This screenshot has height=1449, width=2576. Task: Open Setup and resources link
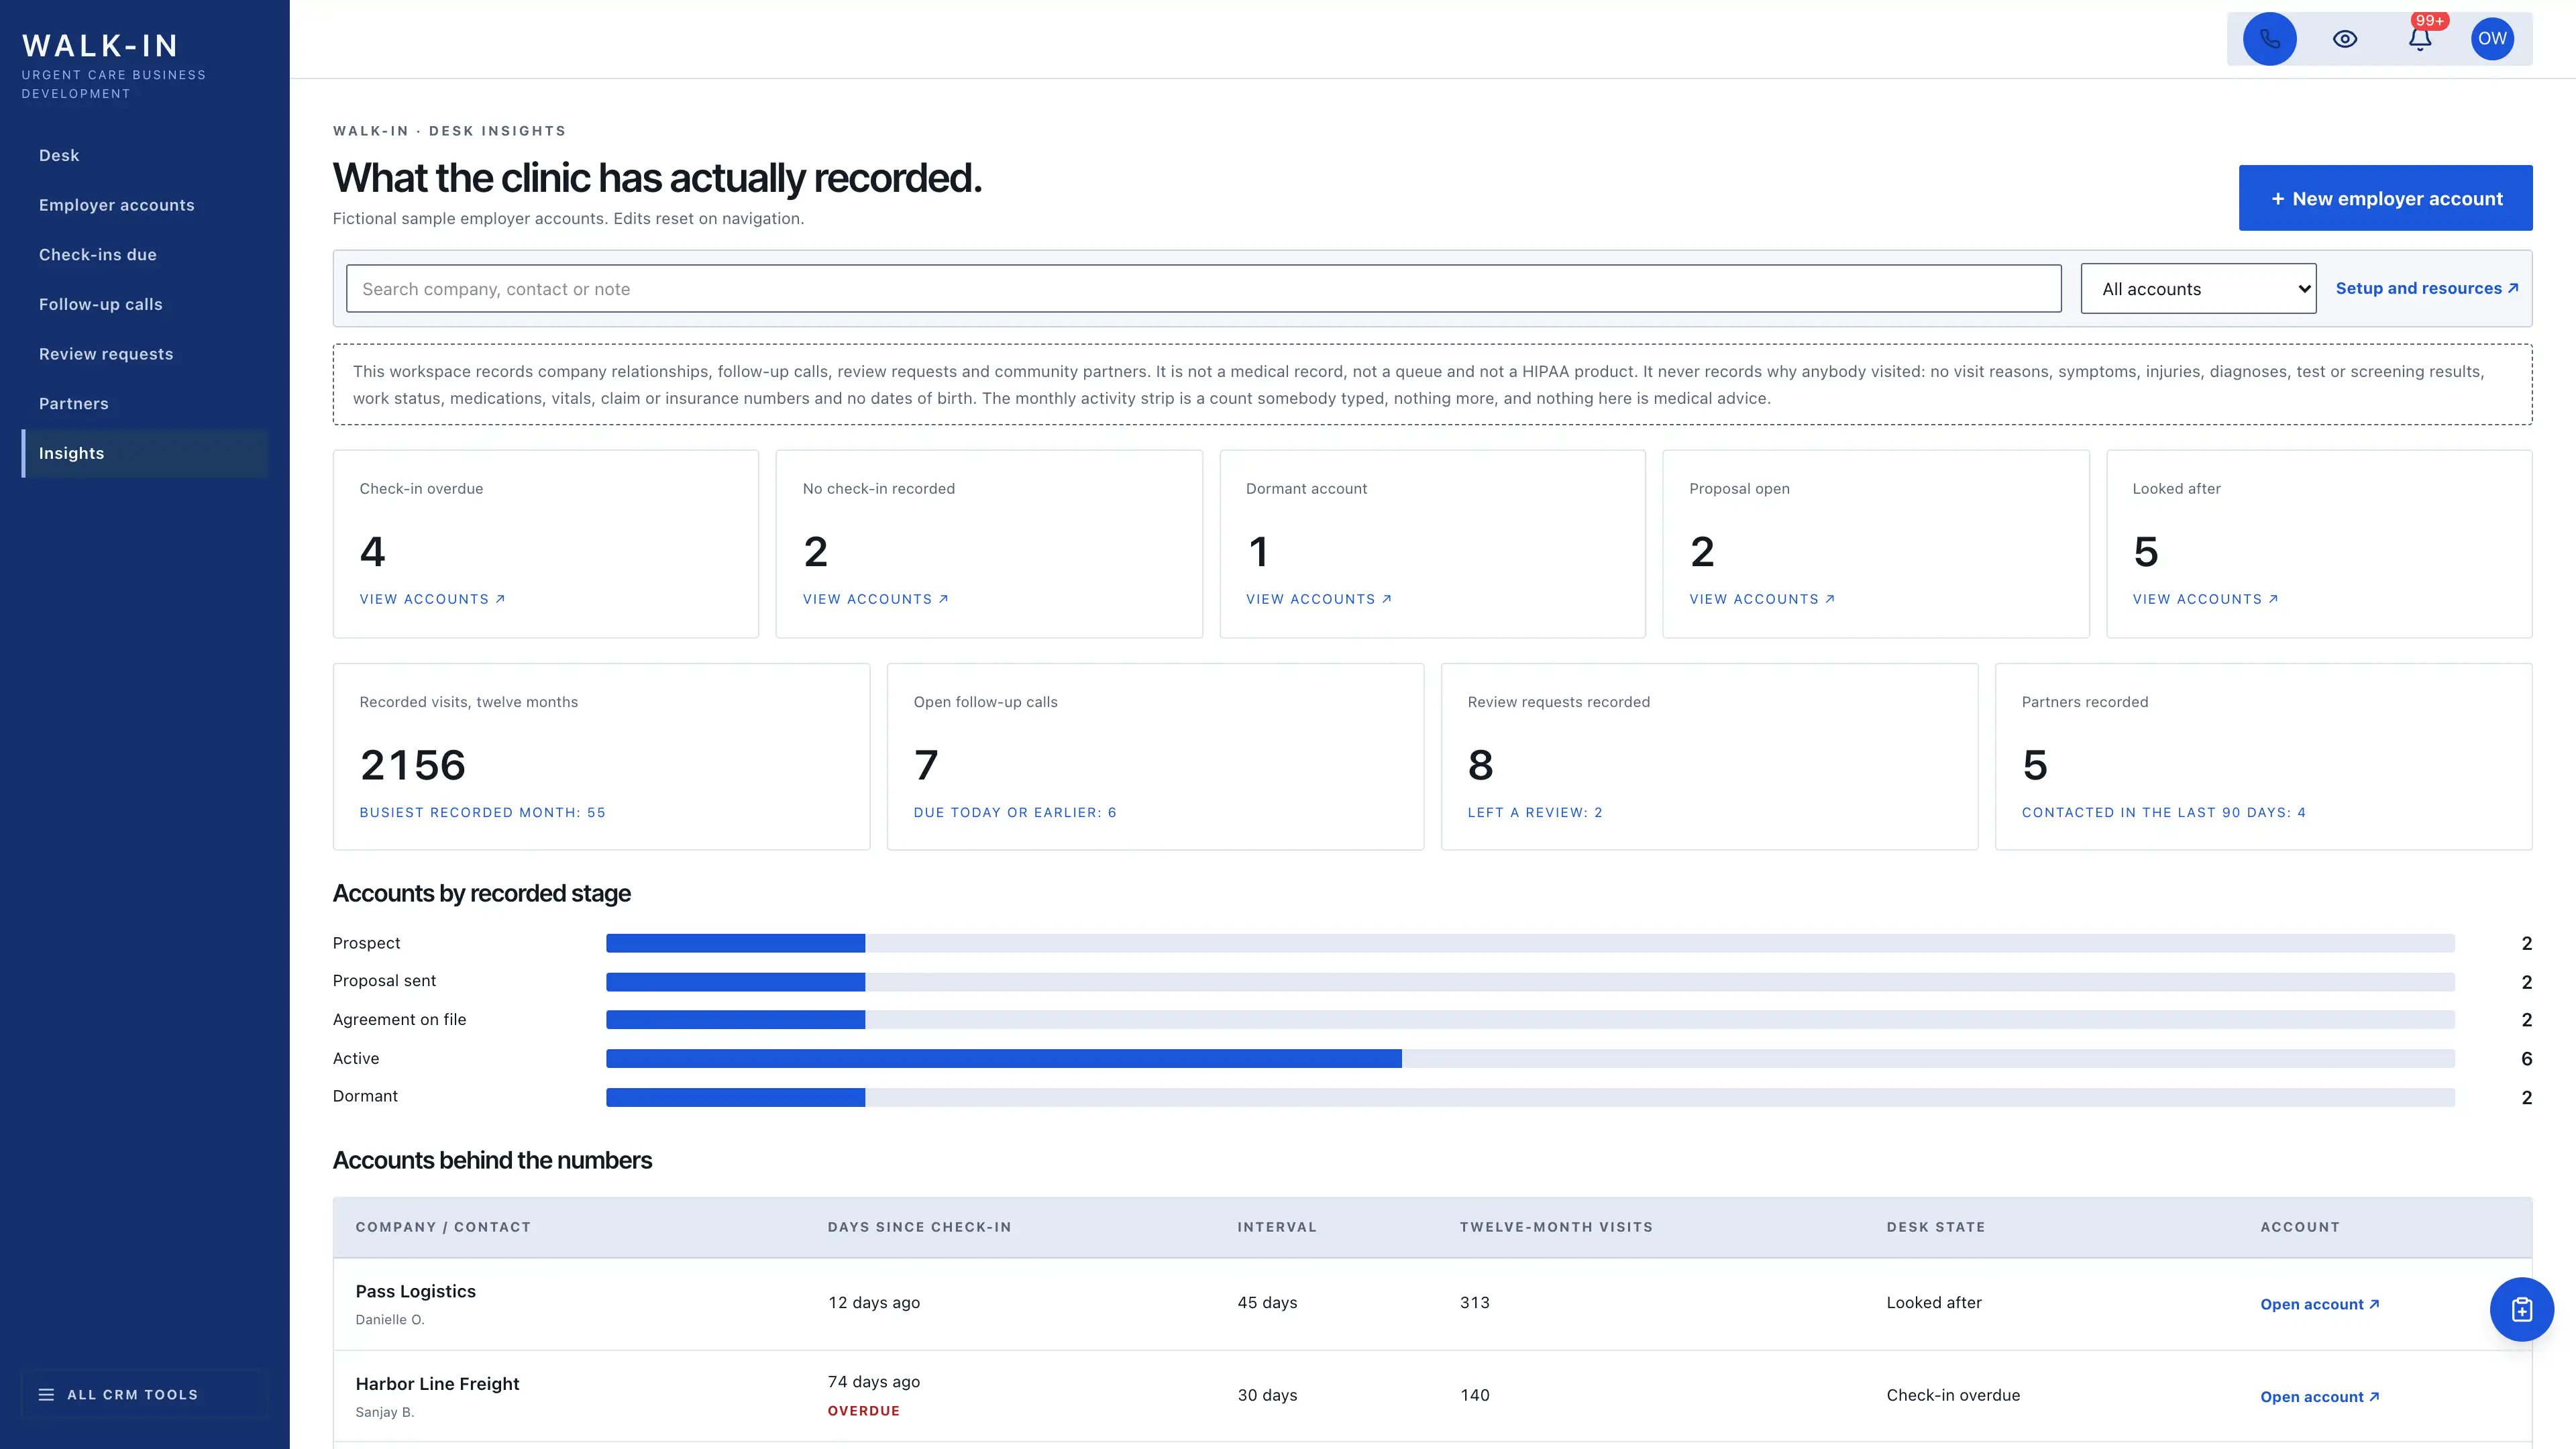click(x=2427, y=288)
